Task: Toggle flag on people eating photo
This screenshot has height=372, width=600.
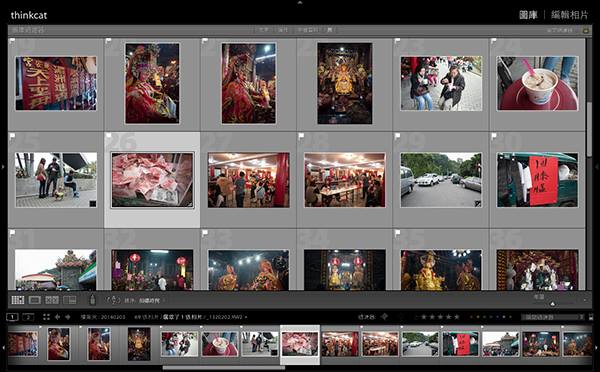Action: [x=397, y=41]
